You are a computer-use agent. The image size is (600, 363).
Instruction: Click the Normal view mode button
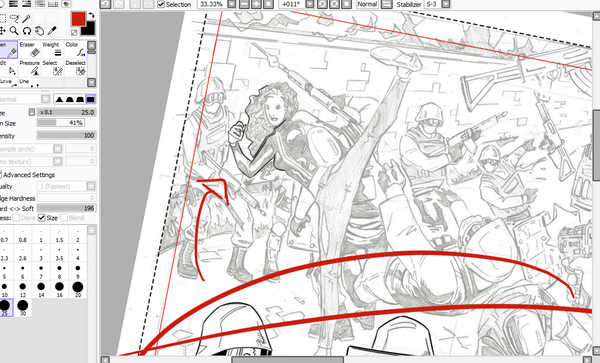click(x=367, y=4)
